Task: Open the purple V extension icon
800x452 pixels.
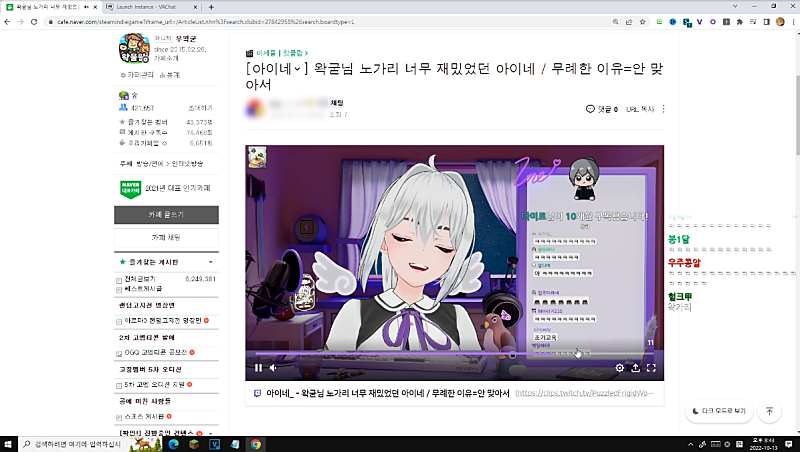Action: [699, 22]
